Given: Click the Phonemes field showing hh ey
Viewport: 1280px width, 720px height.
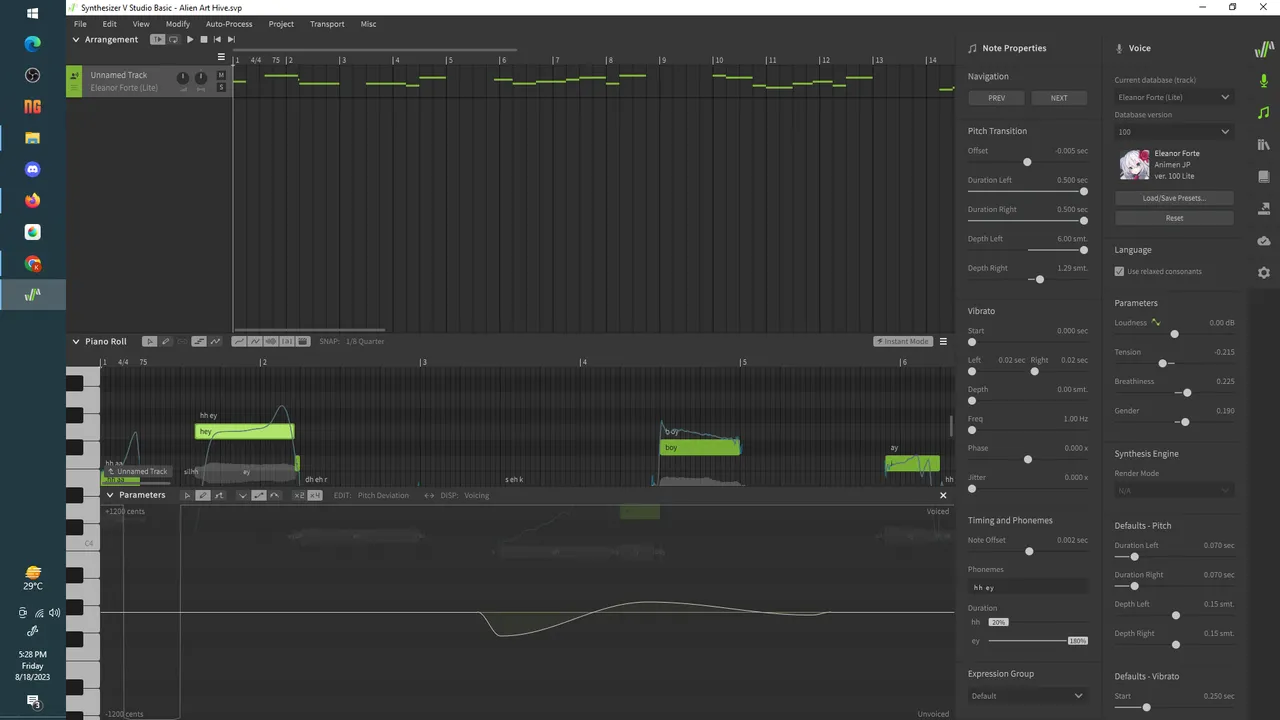Looking at the screenshot, I should (x=1027, y=588).
